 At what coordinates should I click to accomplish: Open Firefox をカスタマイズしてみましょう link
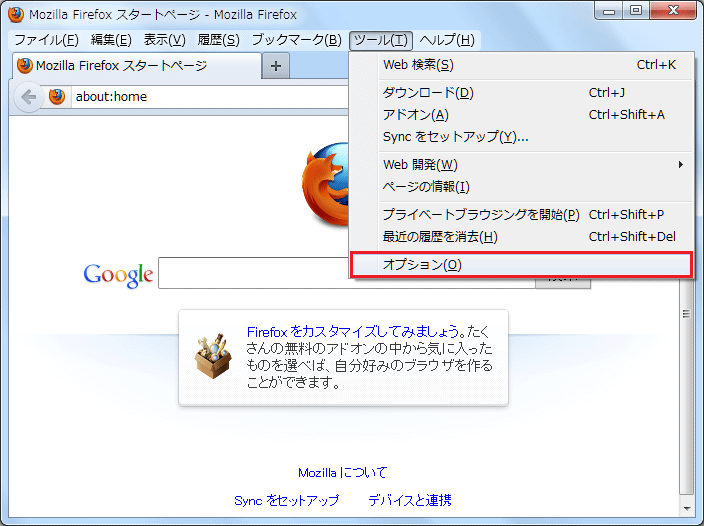[353, 331]
